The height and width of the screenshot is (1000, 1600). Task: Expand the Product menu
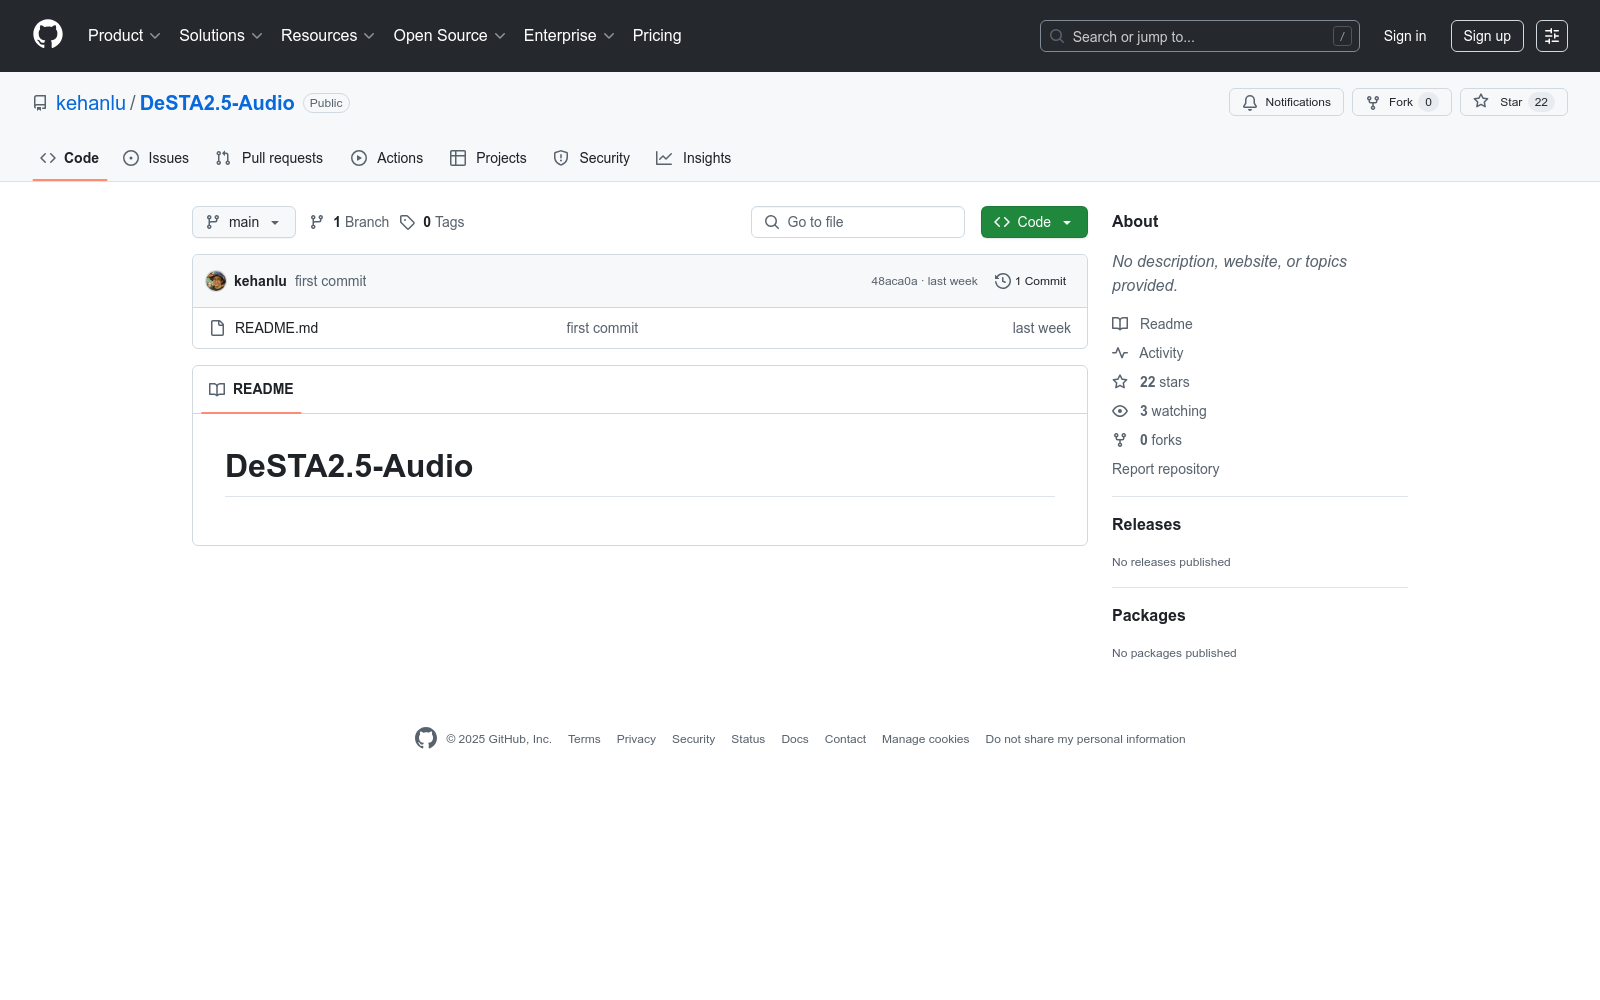[124, 35]
